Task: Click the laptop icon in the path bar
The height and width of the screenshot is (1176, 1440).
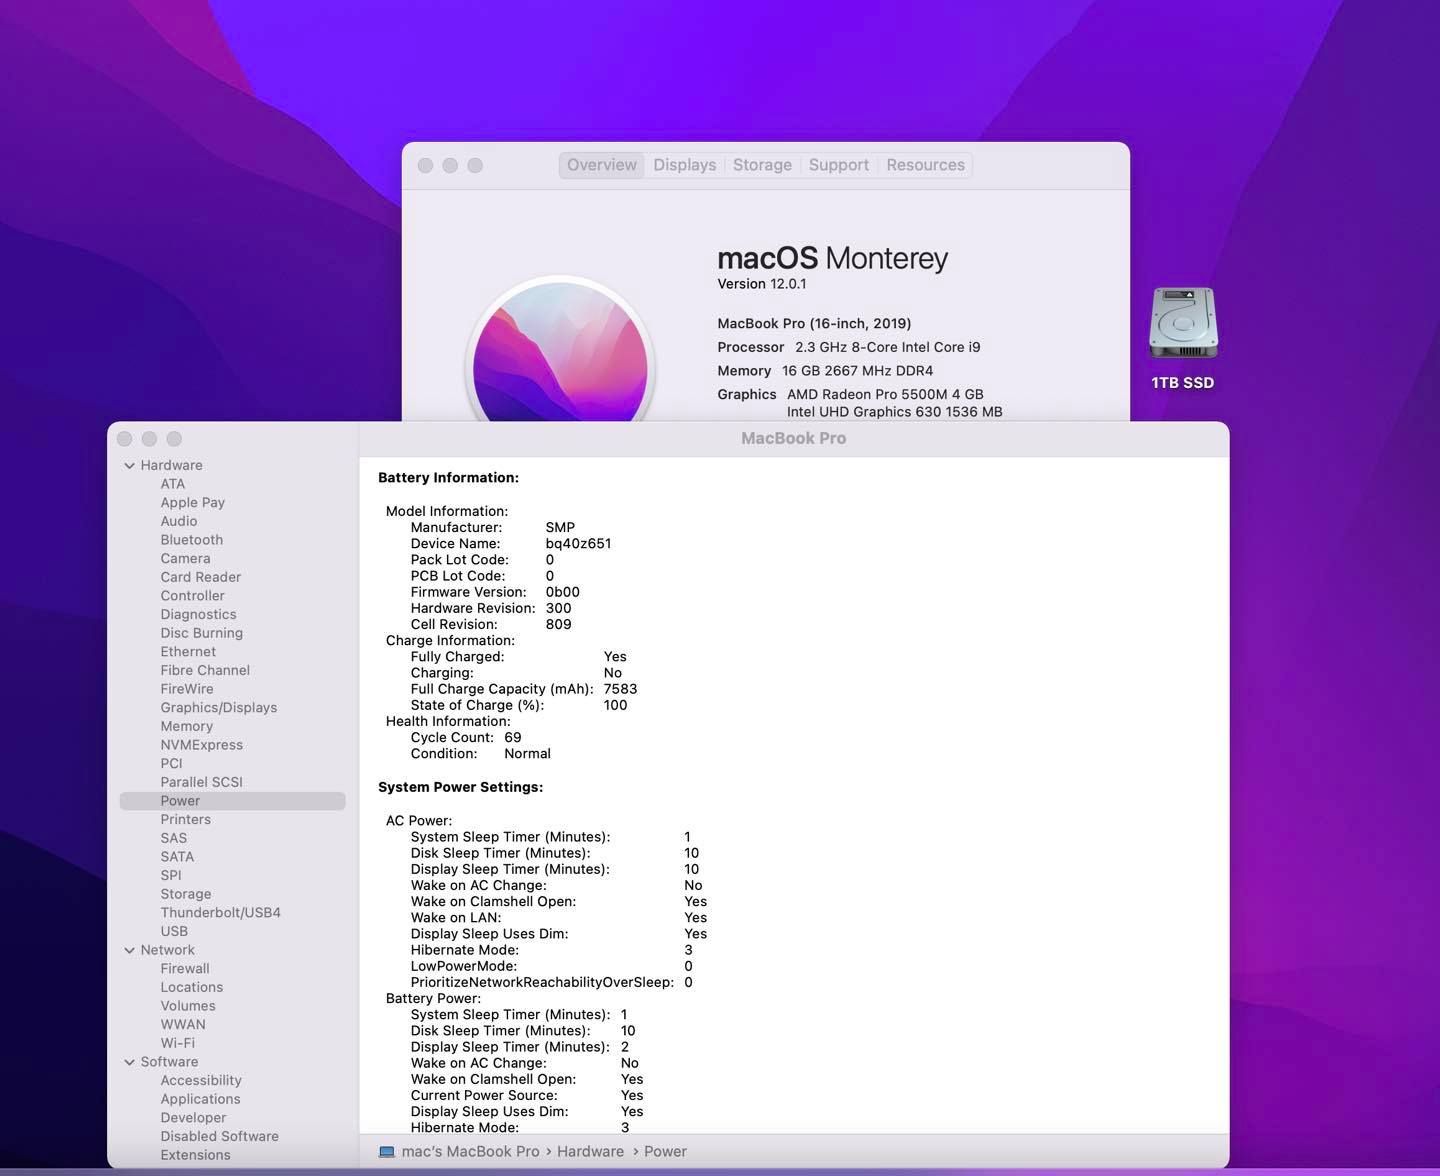Action: pos(387,1152)
